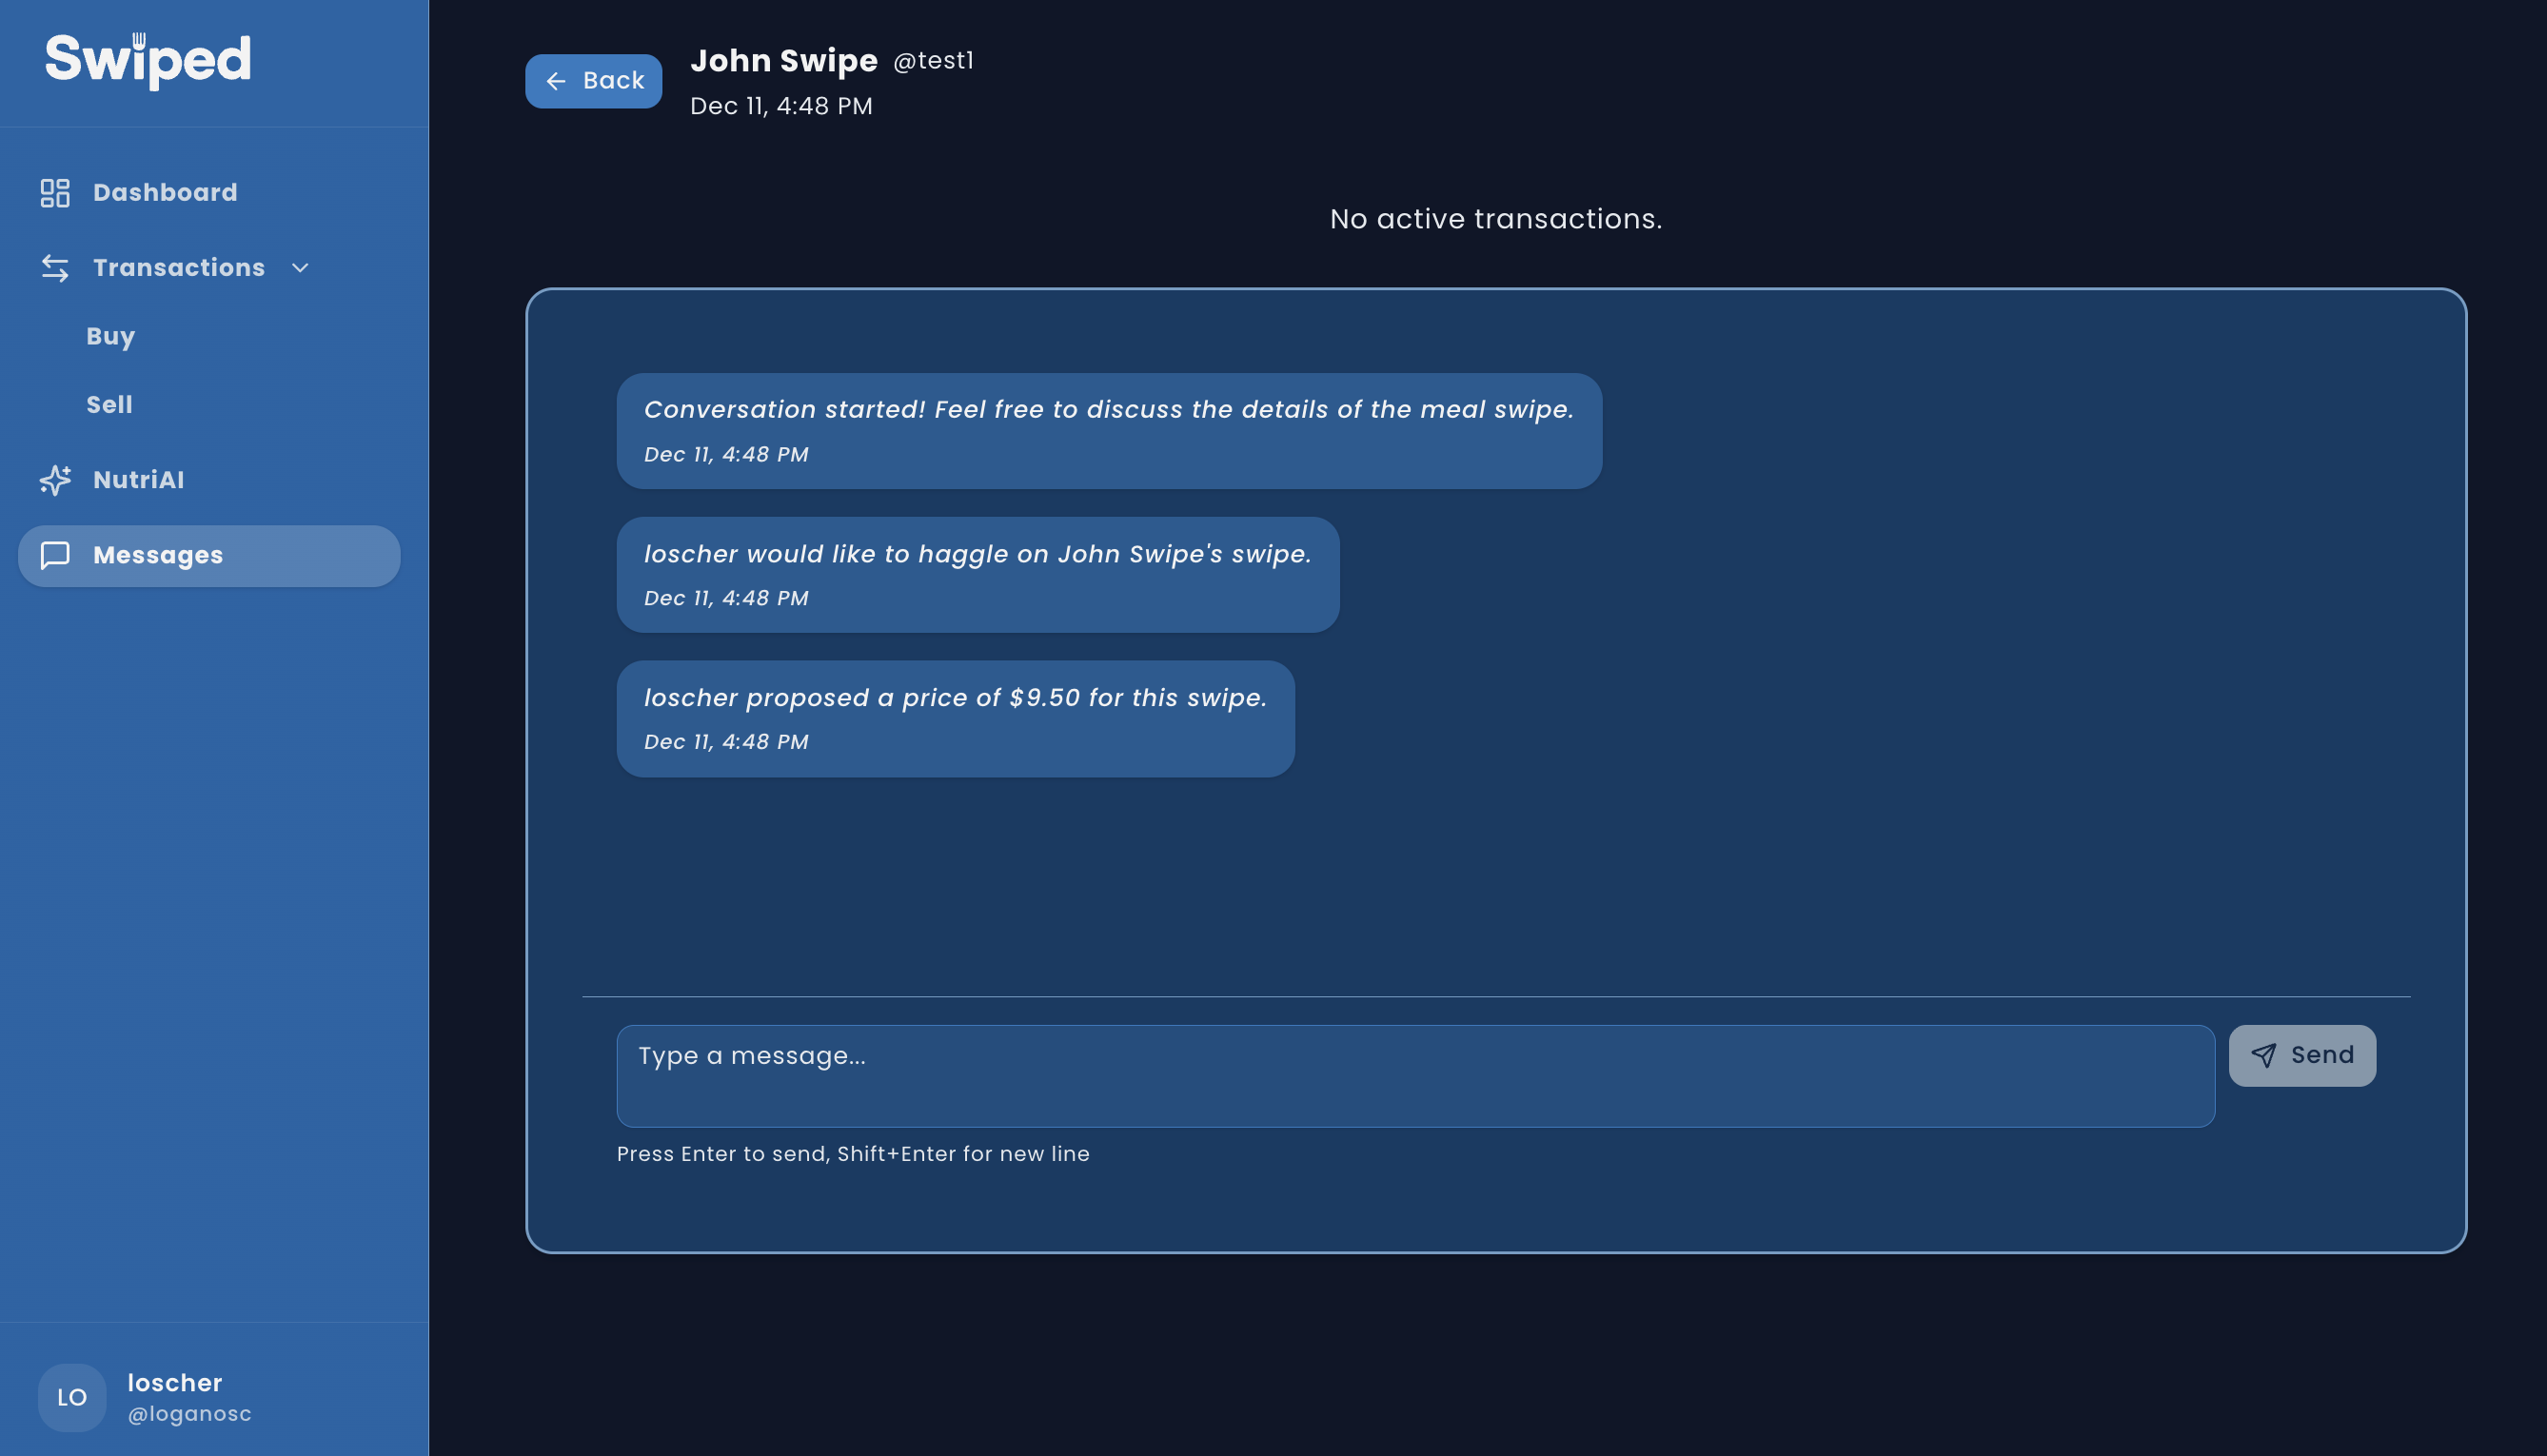Select the Dashboard grid icon
The width and height of the screenshot is (2547, 1456).
pyautogui.click(x=55, y=192)
